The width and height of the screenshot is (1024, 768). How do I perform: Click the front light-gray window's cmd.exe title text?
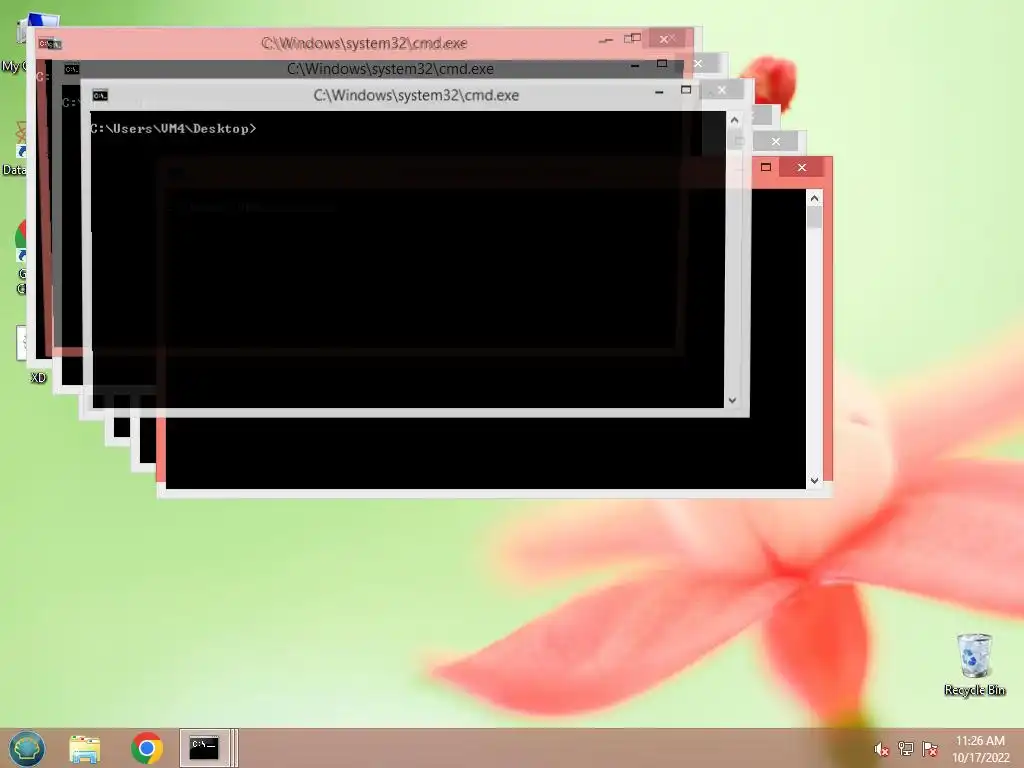tap(416, 95)
